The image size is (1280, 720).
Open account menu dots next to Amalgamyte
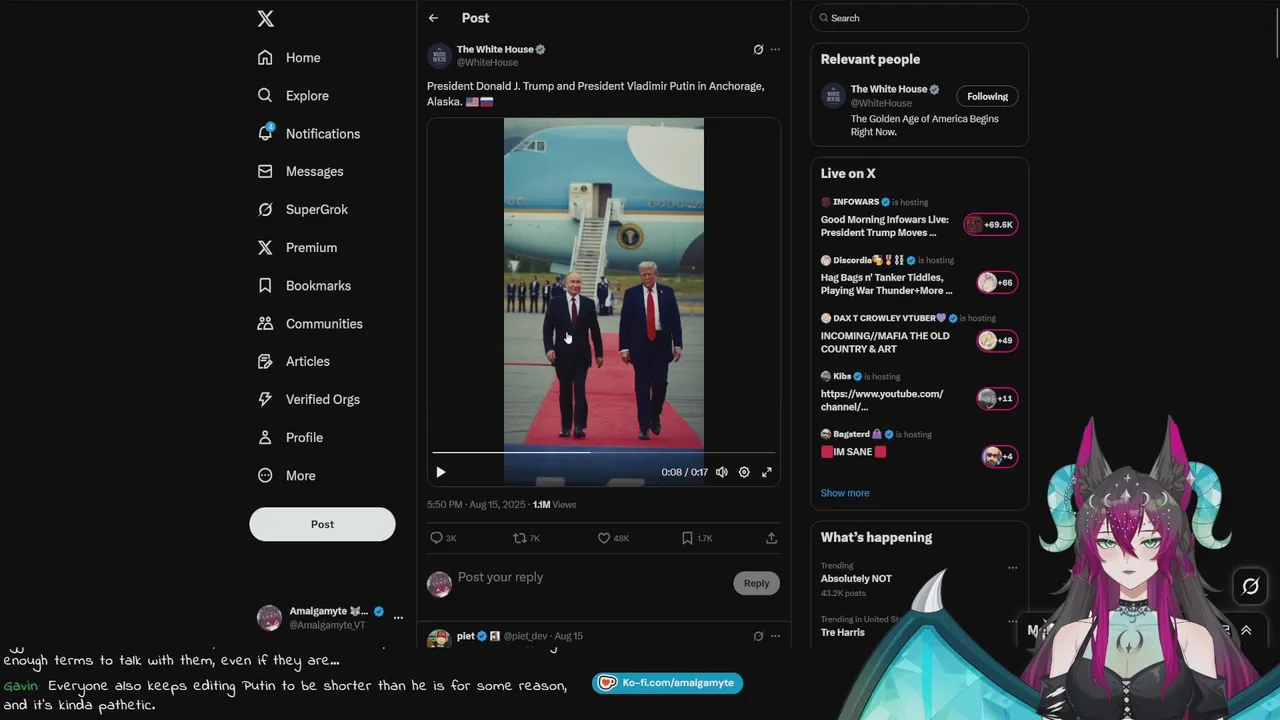398,618
